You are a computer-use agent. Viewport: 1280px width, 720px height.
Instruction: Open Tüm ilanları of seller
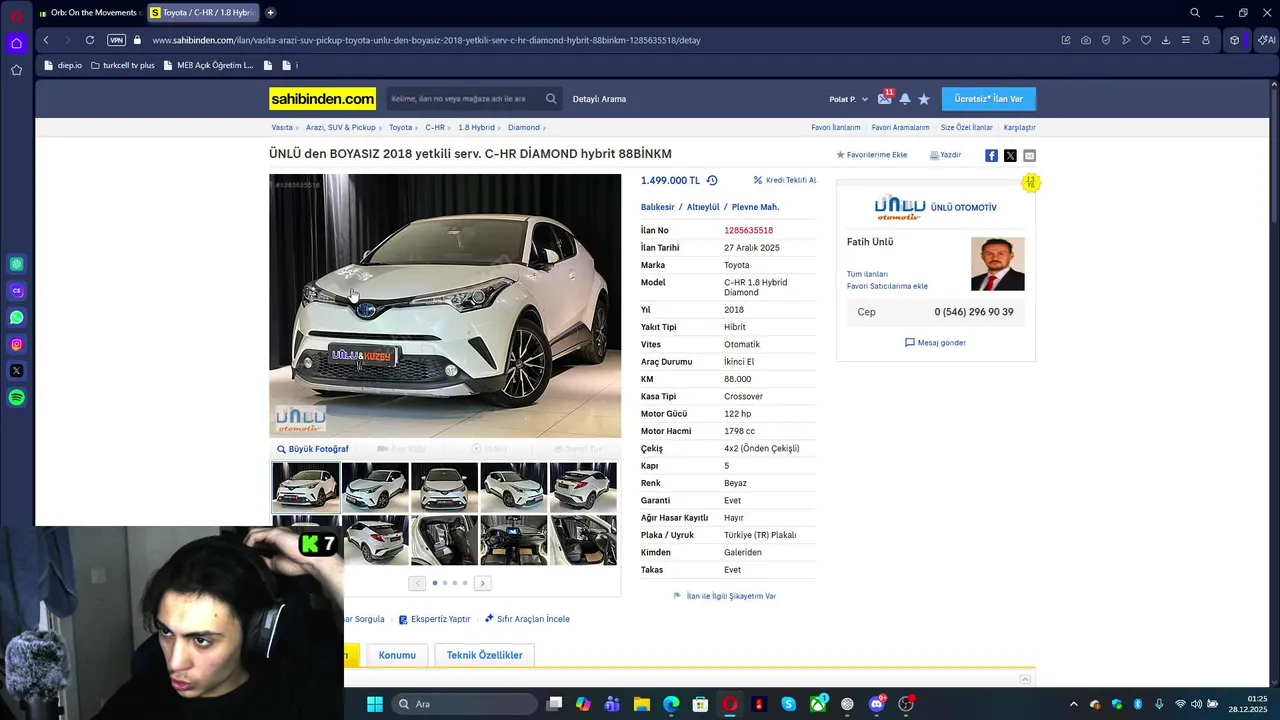click(867, 274)
